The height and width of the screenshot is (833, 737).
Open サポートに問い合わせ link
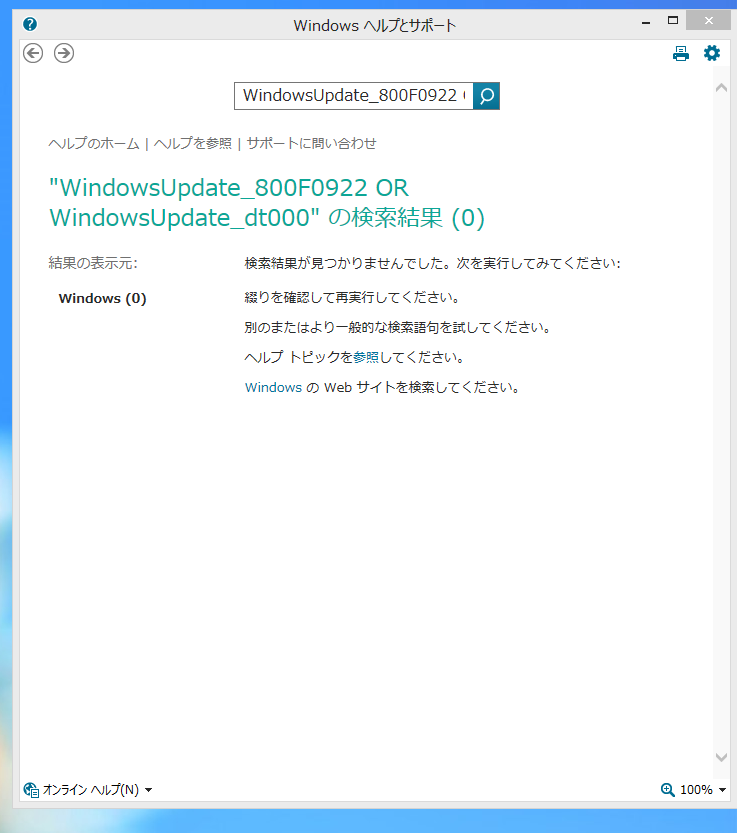311,143
